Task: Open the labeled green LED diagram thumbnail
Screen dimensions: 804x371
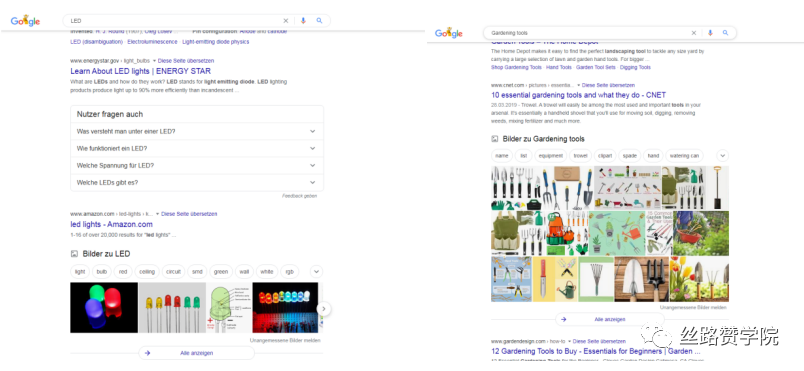Action: (229, 307)
